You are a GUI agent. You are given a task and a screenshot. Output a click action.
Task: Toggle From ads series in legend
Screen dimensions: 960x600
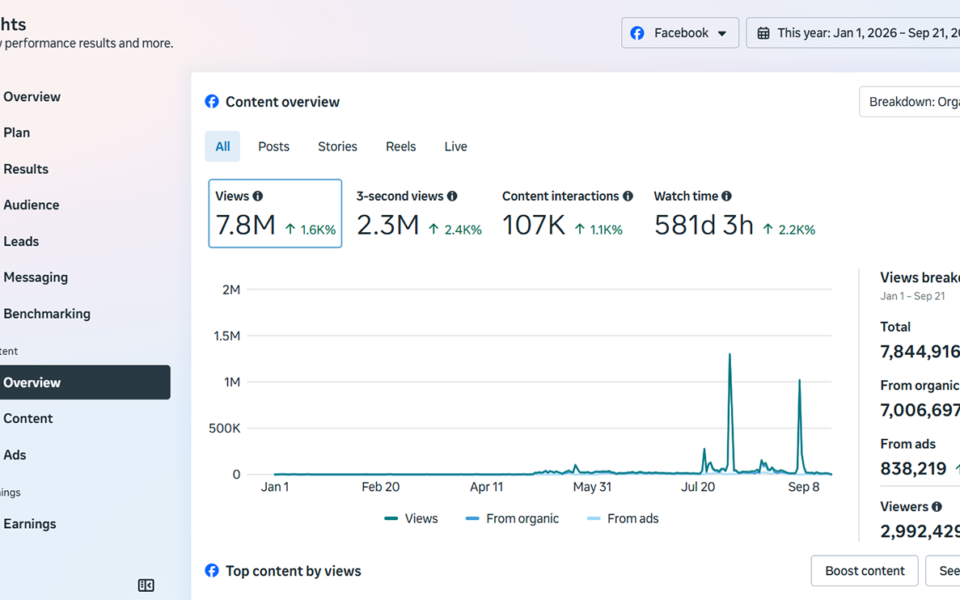623,519
